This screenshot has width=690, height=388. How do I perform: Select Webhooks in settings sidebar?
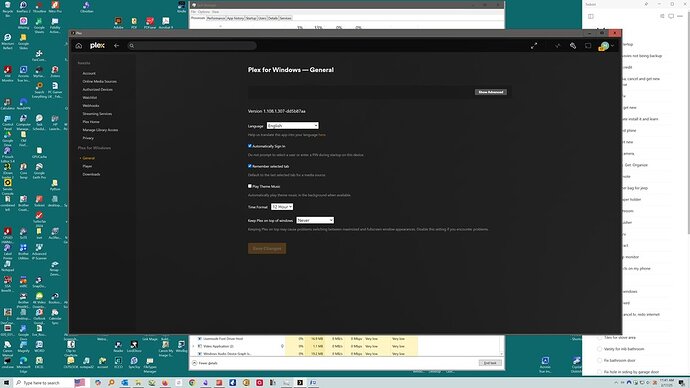click(91, 106)
